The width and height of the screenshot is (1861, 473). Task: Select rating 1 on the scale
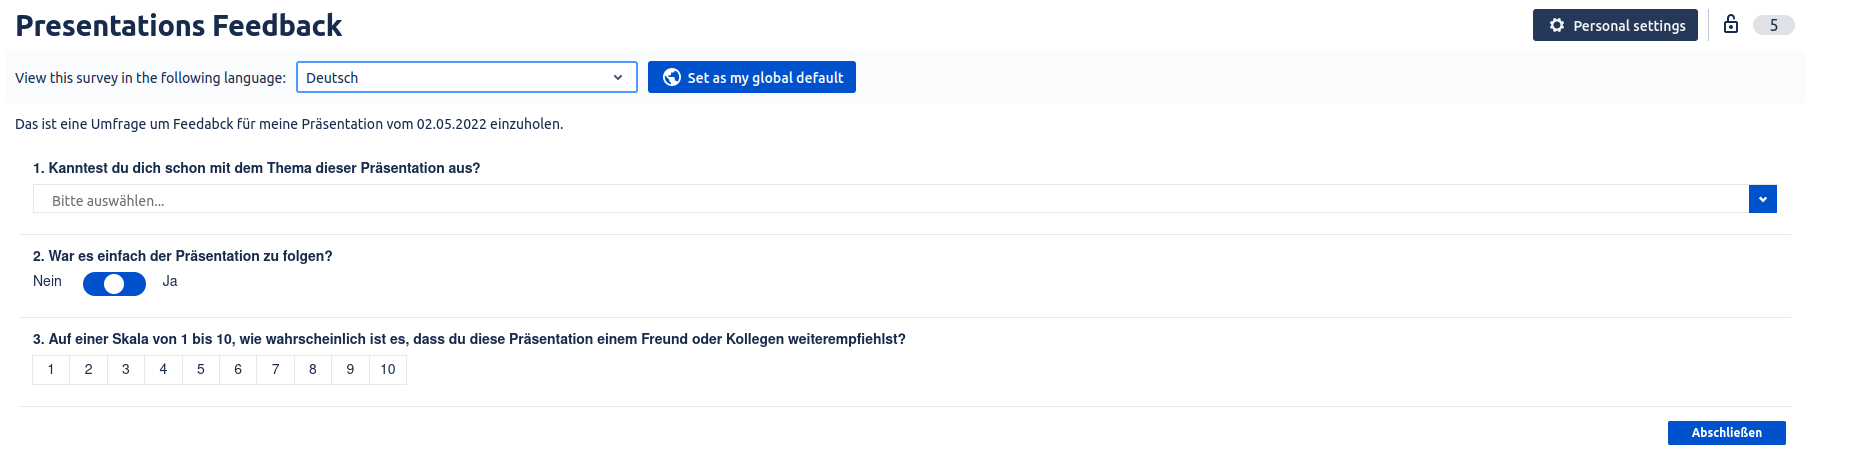[51, 370]
